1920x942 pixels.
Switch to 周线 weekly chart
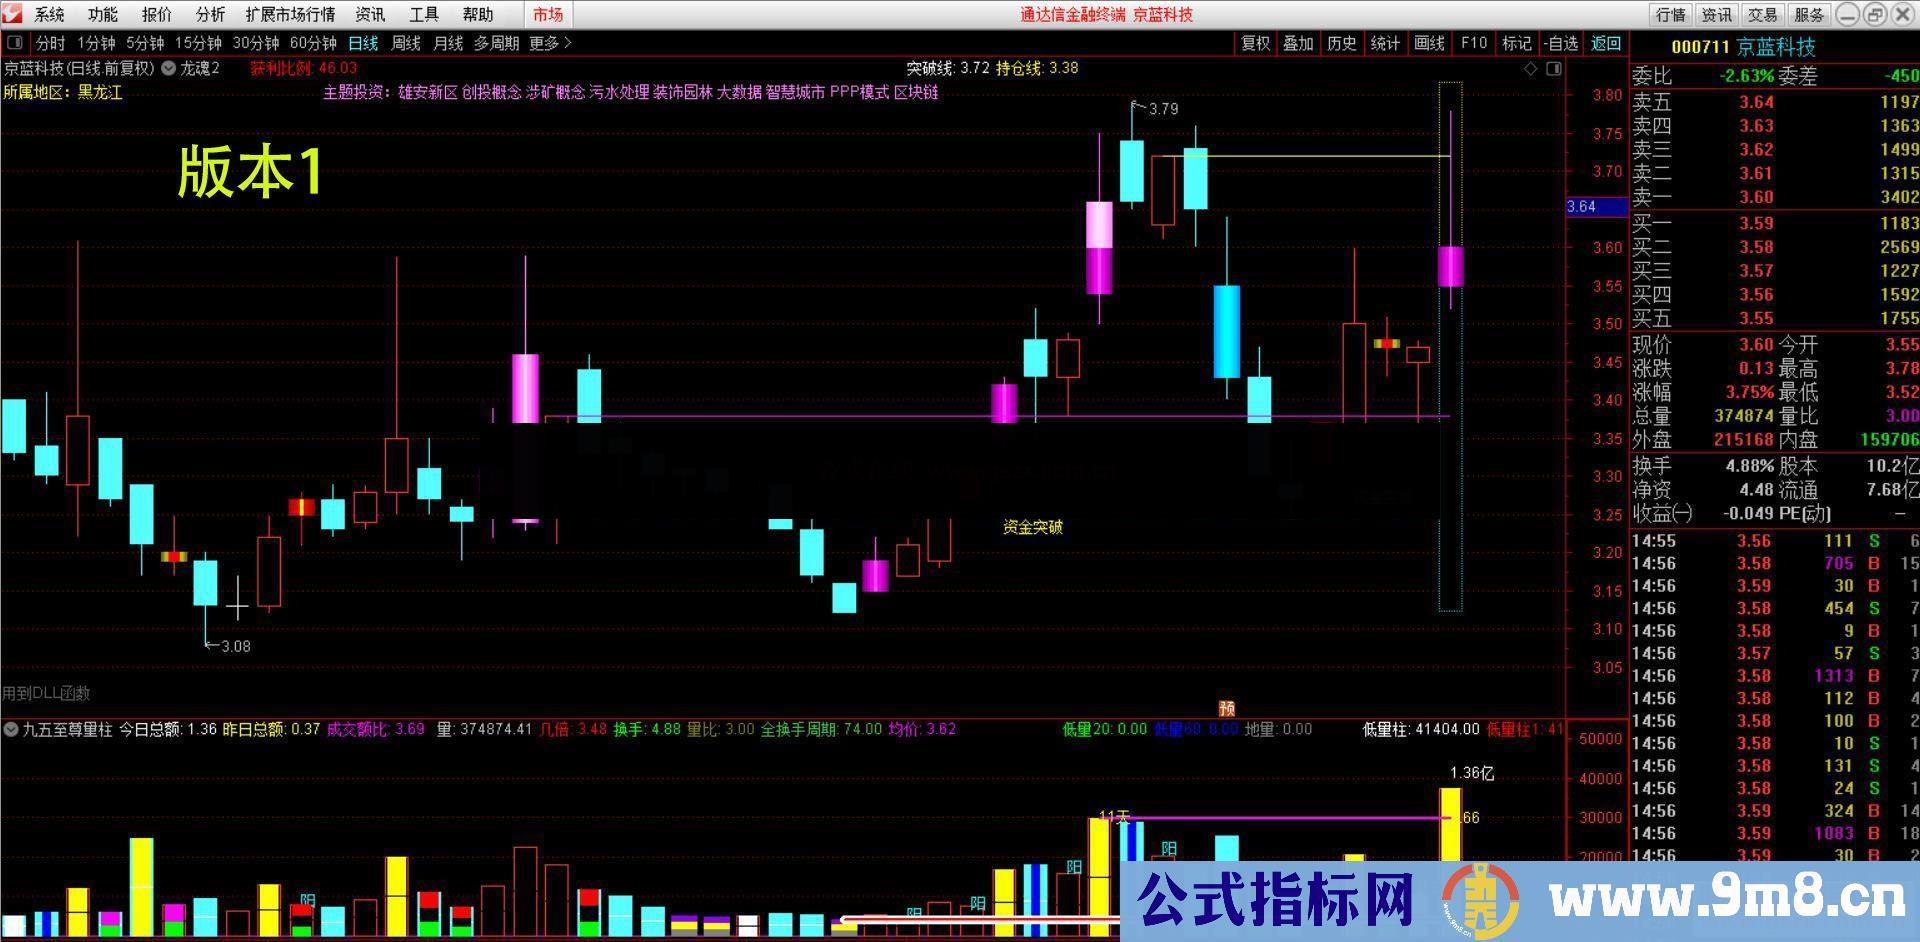pyautogui.click(x=406, y=43)
